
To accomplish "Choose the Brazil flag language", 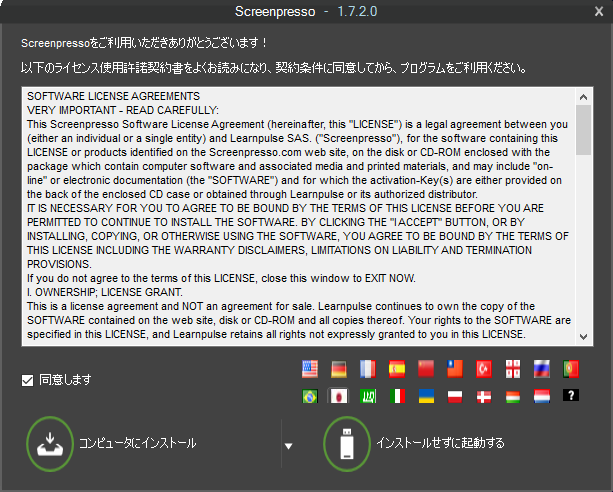I will point(310,396).
